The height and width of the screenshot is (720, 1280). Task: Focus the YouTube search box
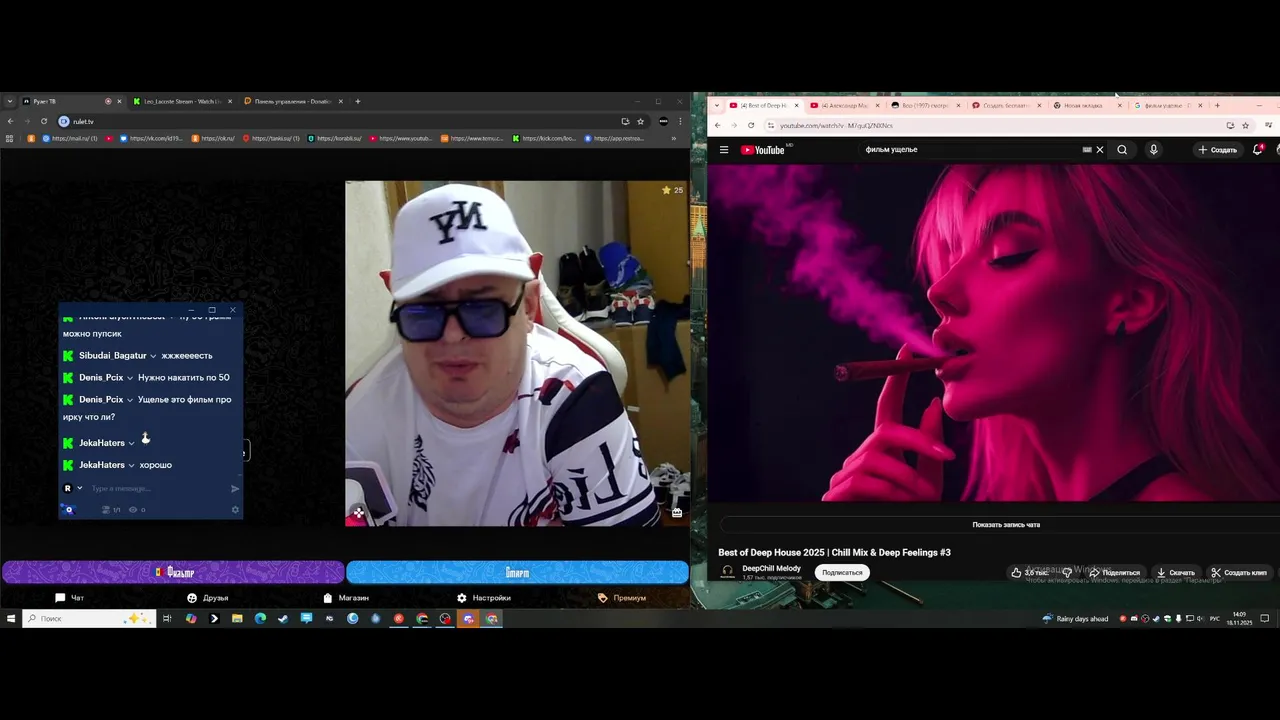pyautogui.click(x=970, y=150)
